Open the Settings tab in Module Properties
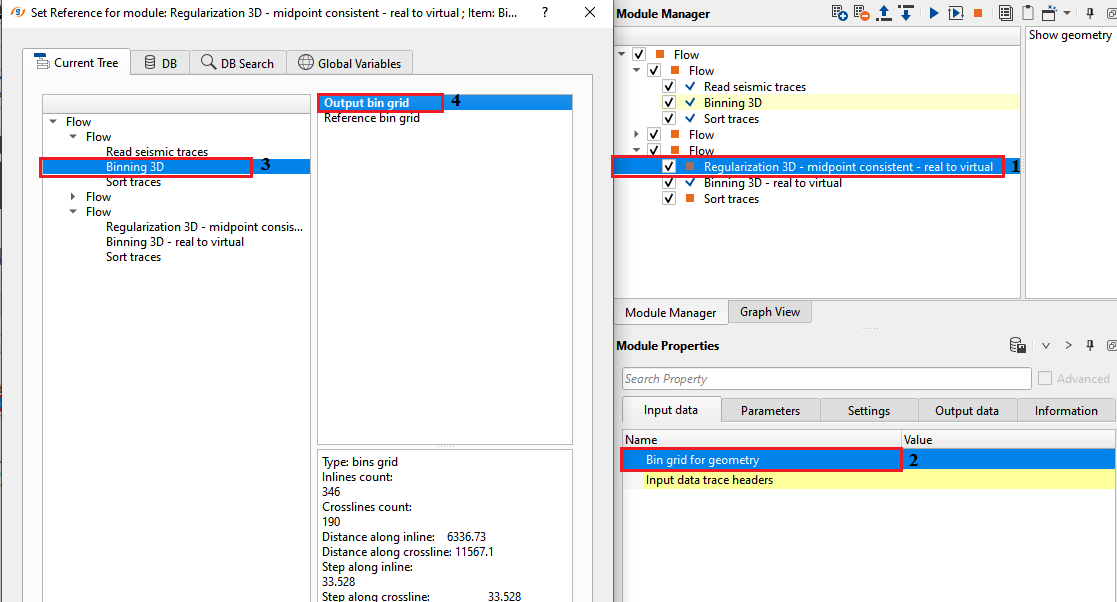1117x602 pixels. click(868, 410)
